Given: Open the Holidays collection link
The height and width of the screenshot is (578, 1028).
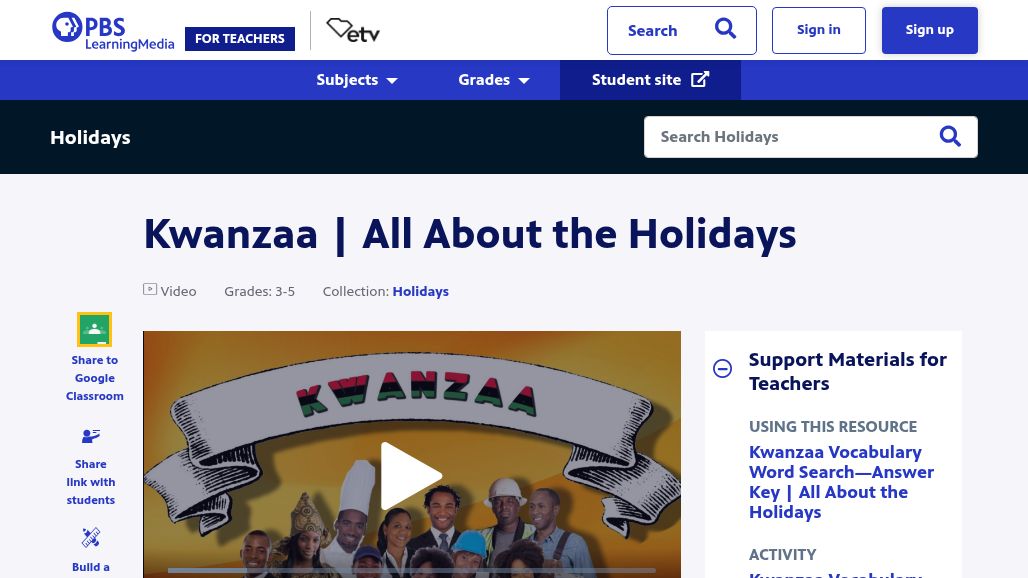Looking at the screenshot, I should point(420,291).
